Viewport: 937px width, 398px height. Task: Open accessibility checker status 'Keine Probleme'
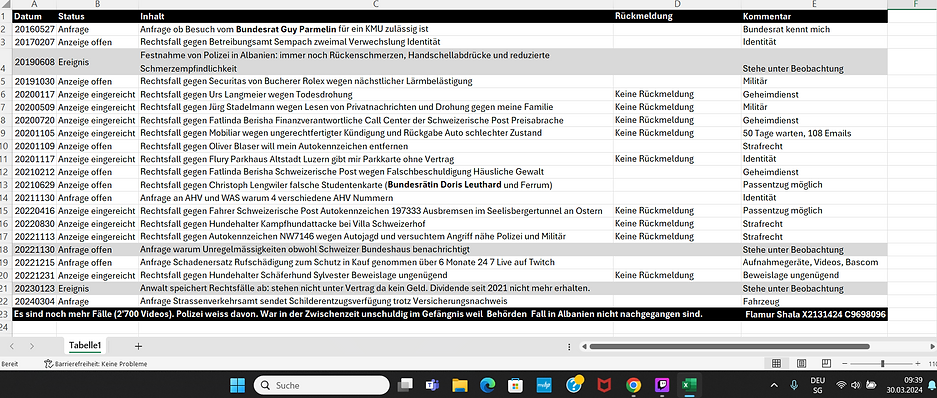96,363
